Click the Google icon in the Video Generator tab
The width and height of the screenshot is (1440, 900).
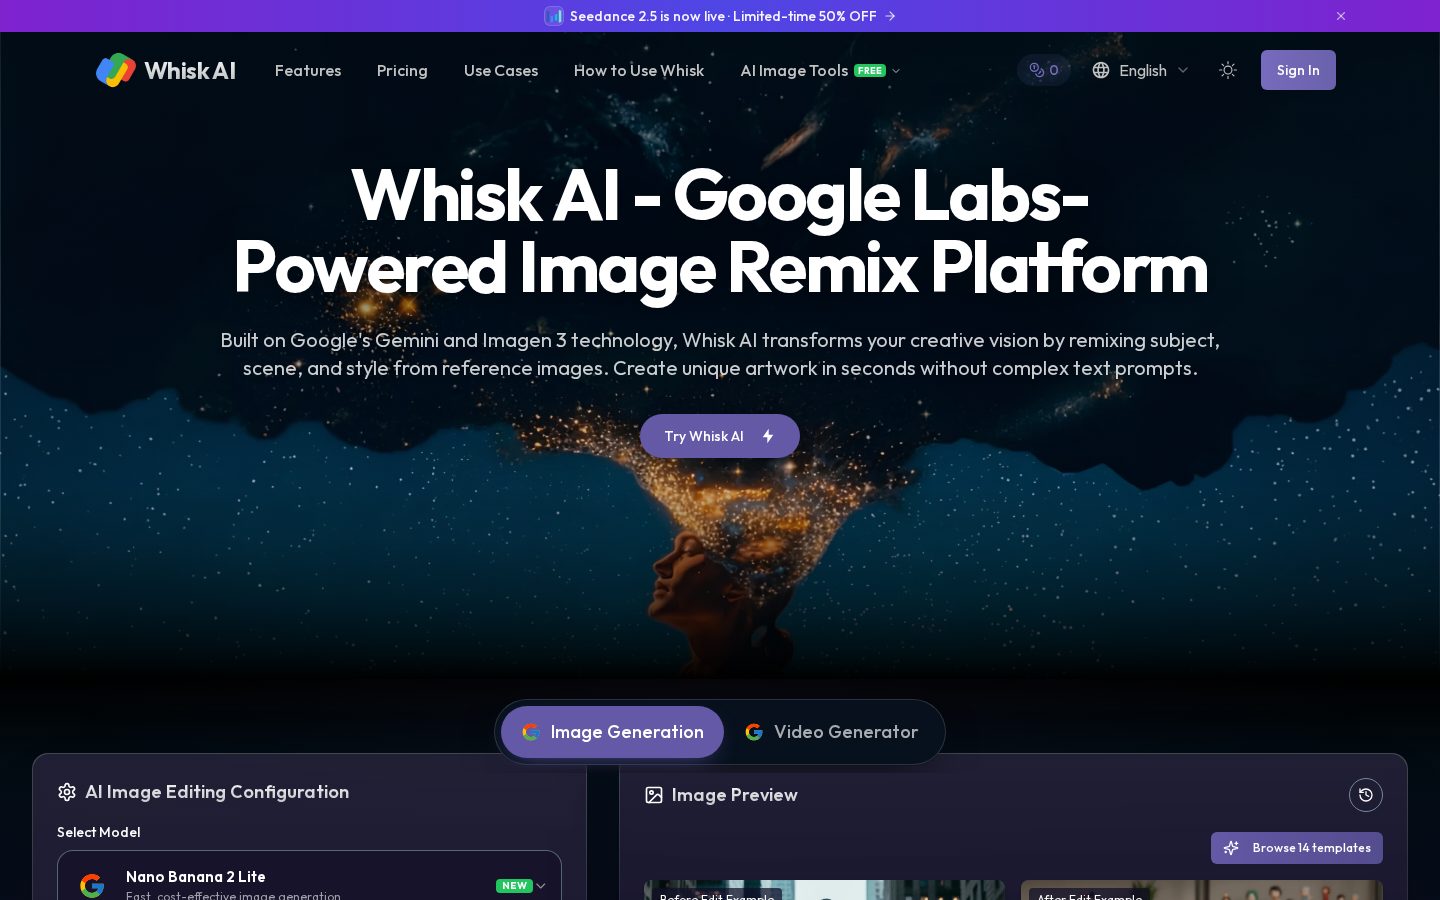(x=754, y=732)
